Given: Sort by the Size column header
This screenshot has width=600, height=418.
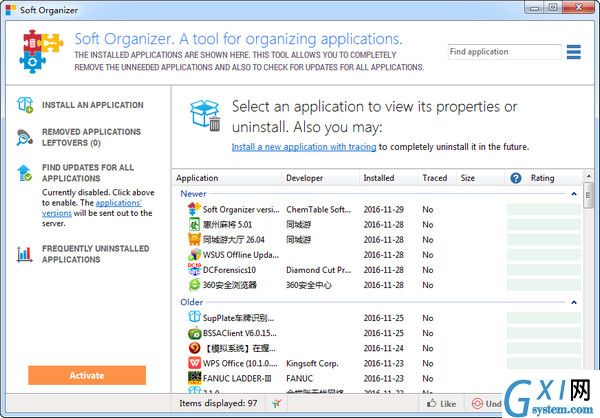Looking at the screenshot, I should [468, 178].
